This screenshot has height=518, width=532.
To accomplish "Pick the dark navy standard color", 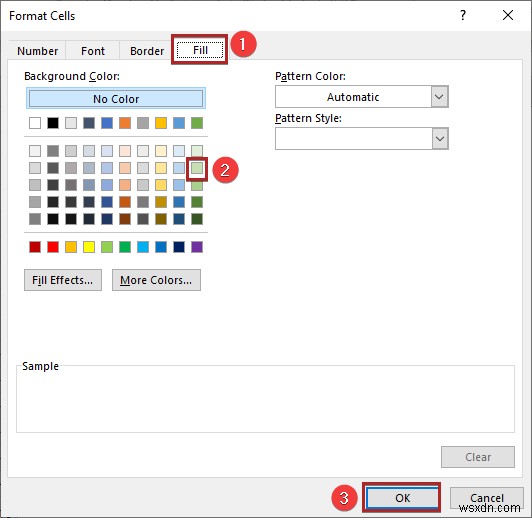I will pyautogui.click(x=179, y=247).
